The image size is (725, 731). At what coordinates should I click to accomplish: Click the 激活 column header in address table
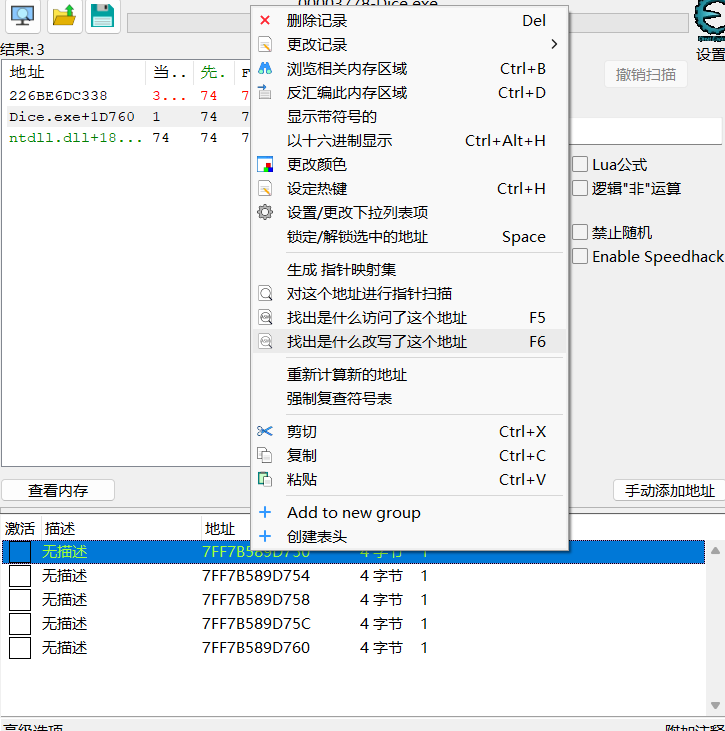point(21,528)
